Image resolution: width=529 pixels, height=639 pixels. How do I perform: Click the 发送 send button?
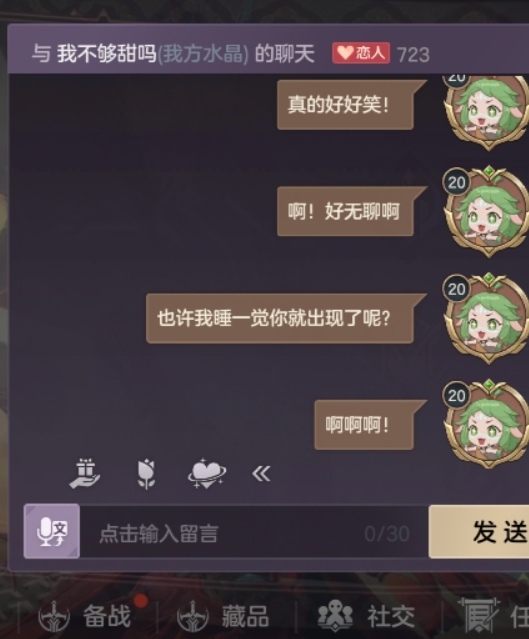pyautogui.click(x=479, y=531)
